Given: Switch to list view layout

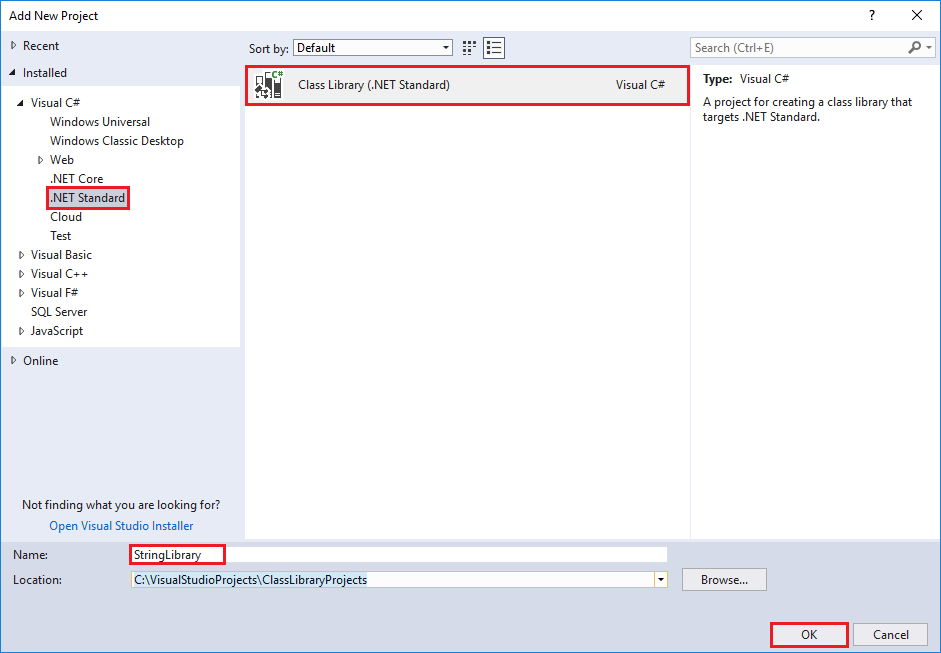Looking at the screenshot, I should (x=492, y=47).
